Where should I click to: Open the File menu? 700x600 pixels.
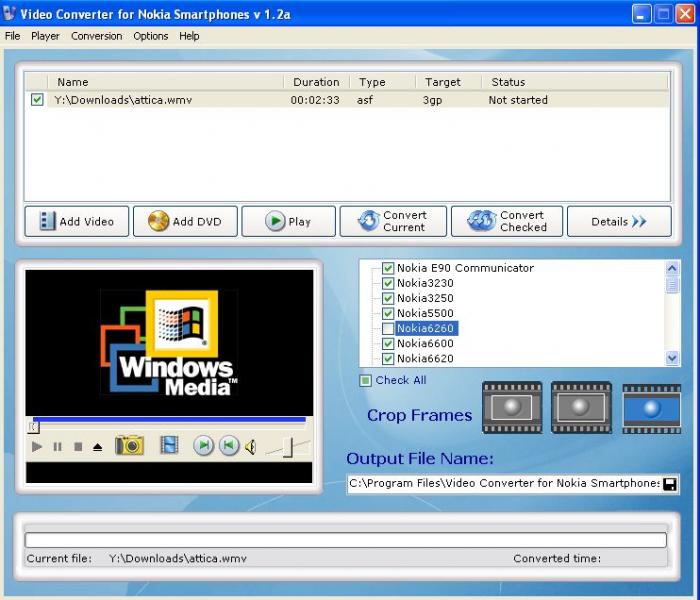(x=12, y=36)
